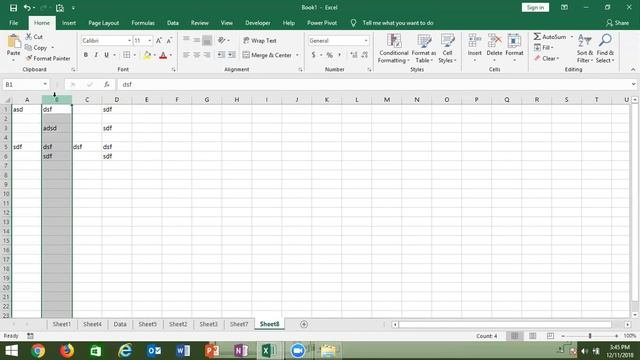This screenshot has height=360, width=640.
Task: Click the Sign in button
Action: 535,7
